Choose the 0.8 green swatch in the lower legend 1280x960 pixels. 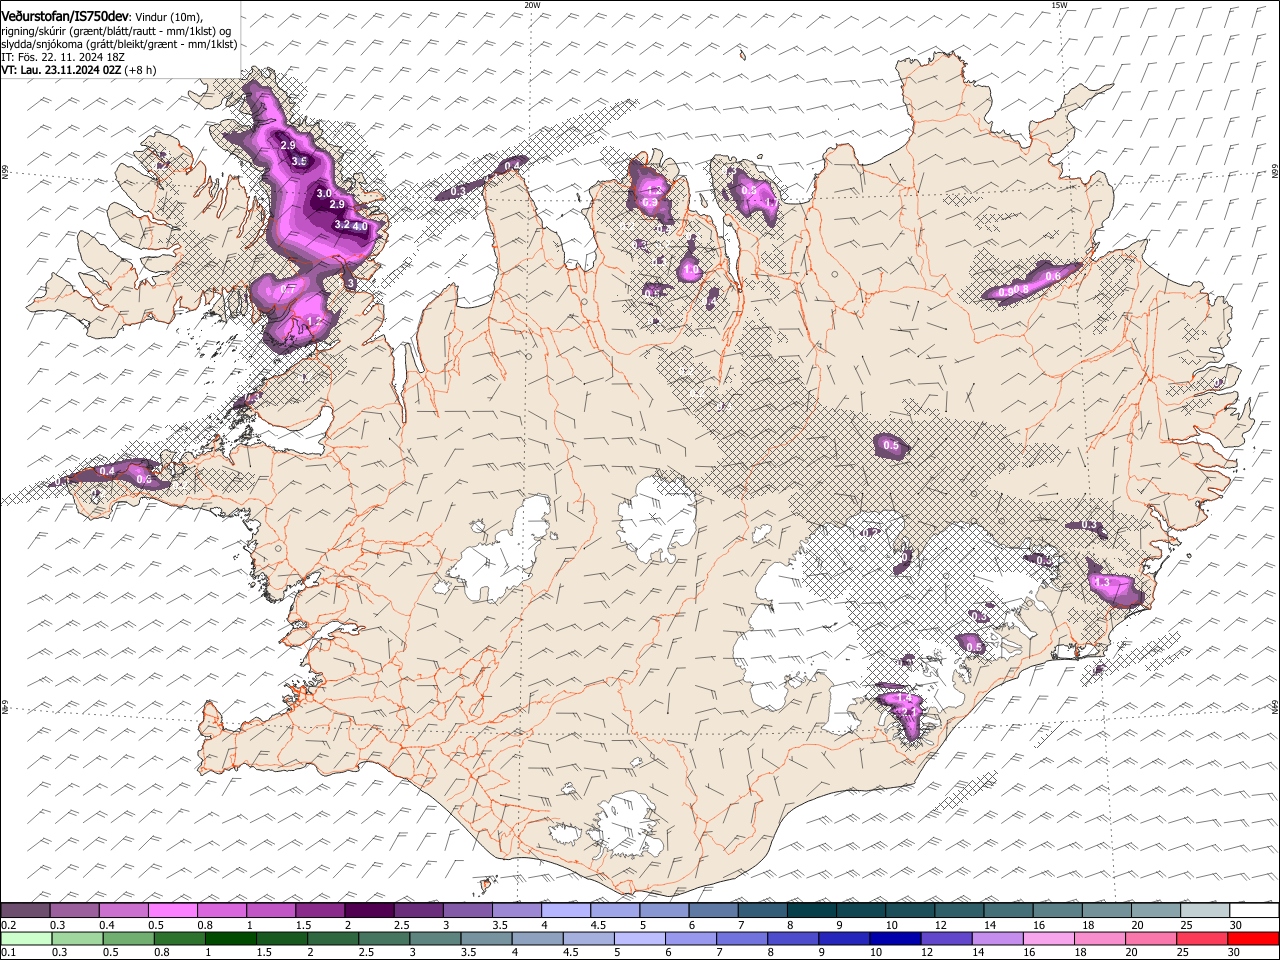[179, 938]
